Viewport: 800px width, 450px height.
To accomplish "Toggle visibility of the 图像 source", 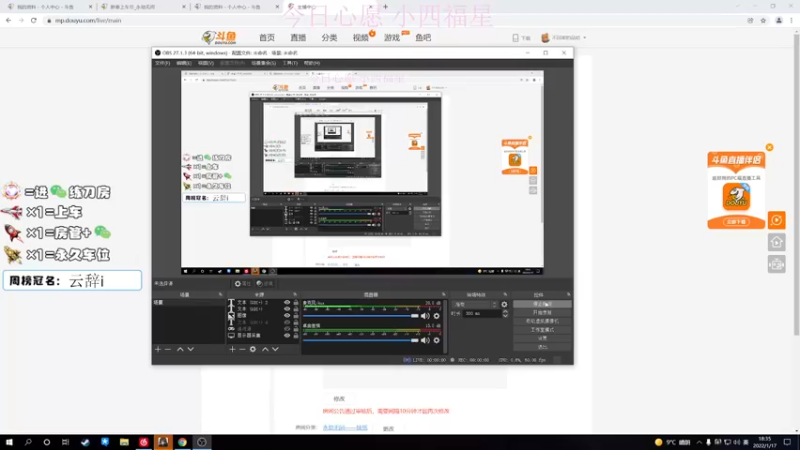I will [287, 316].
